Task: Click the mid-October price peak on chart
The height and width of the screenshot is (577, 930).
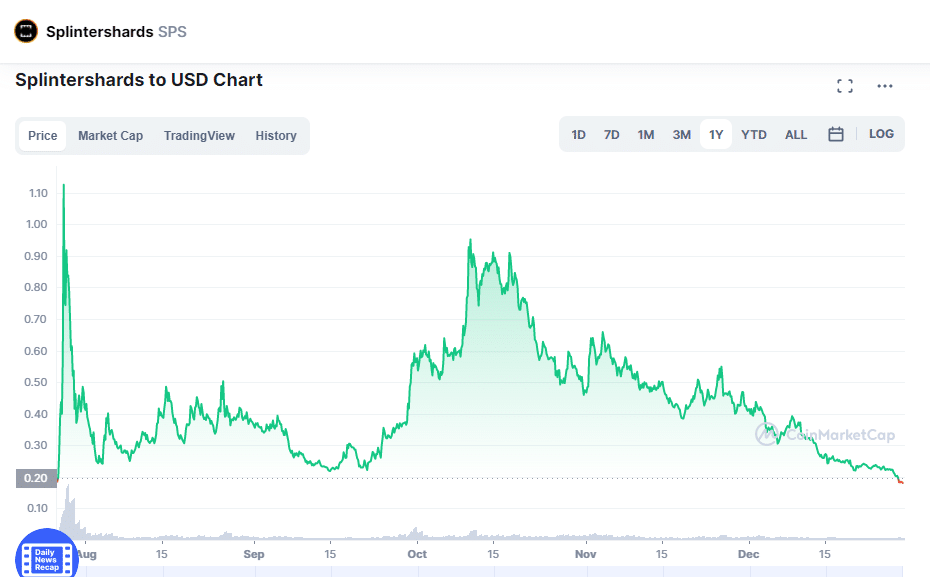Action: pyautogui.click(x=470, y=240)
